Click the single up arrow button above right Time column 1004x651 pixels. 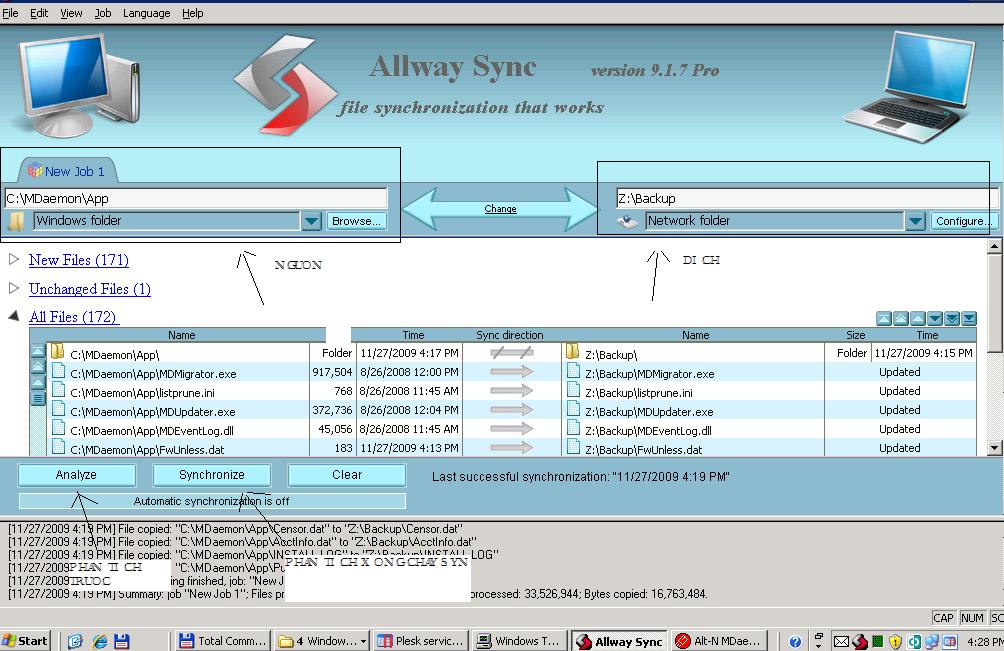[x=918, y=318]
